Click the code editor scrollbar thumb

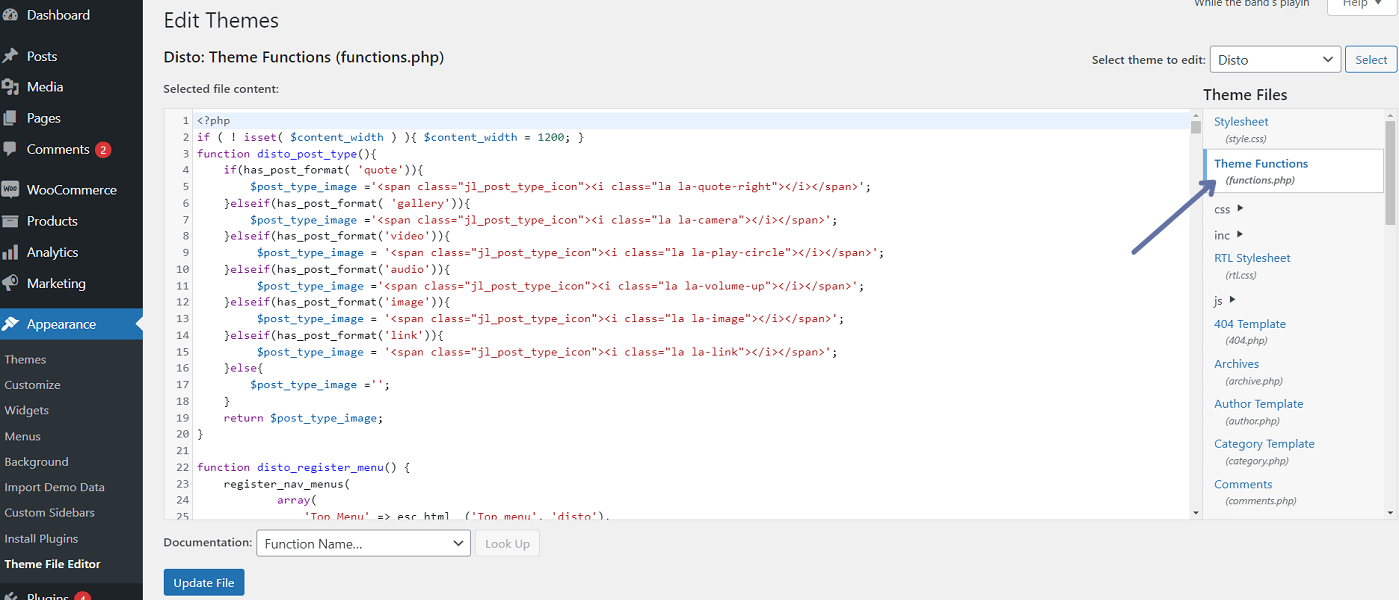pos(1196,127)
